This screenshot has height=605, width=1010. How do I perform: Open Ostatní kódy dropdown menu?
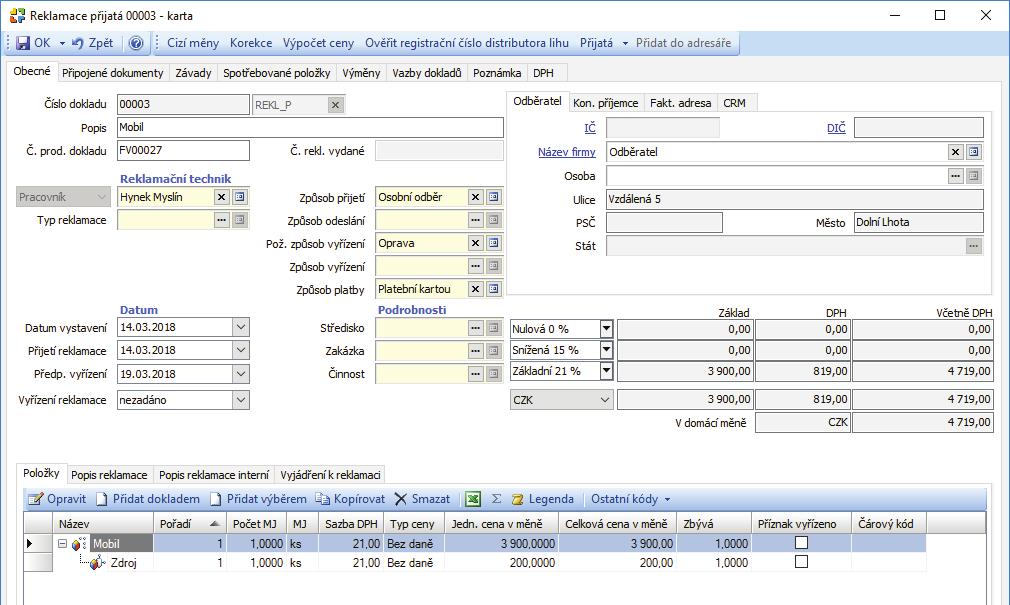[x=630, y=499]
